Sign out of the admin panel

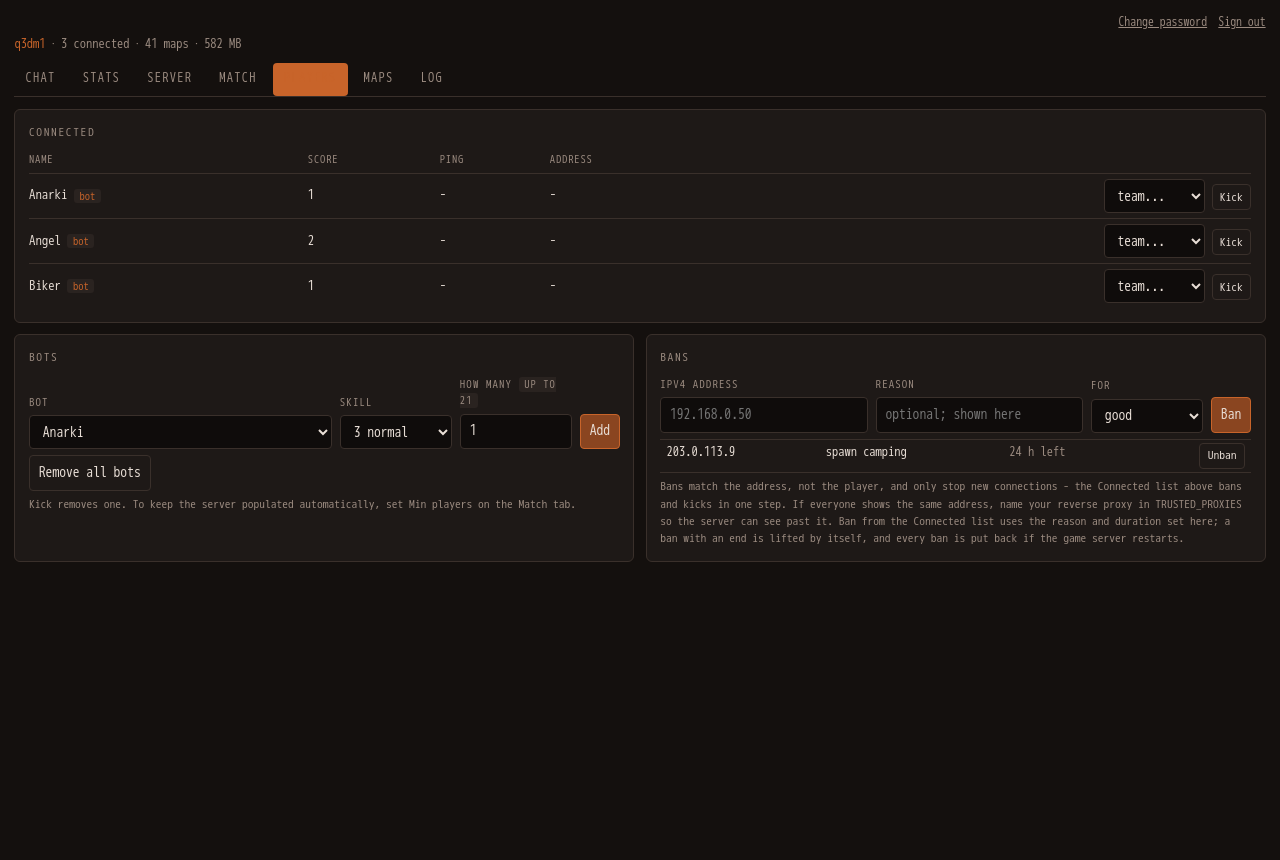[1242, 22]
